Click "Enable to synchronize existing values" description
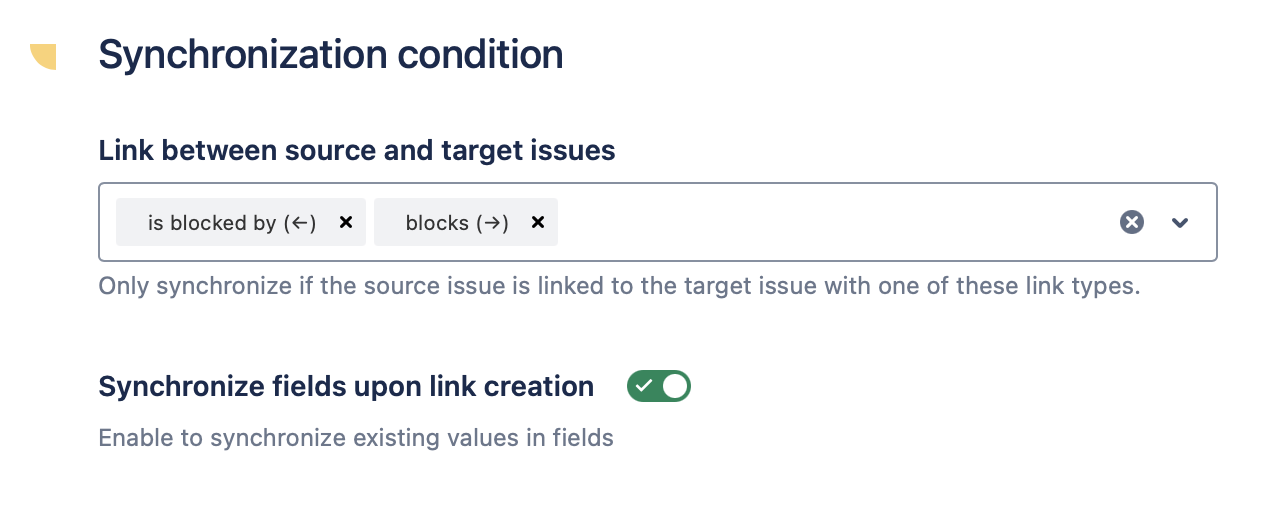 coord(355,438)
